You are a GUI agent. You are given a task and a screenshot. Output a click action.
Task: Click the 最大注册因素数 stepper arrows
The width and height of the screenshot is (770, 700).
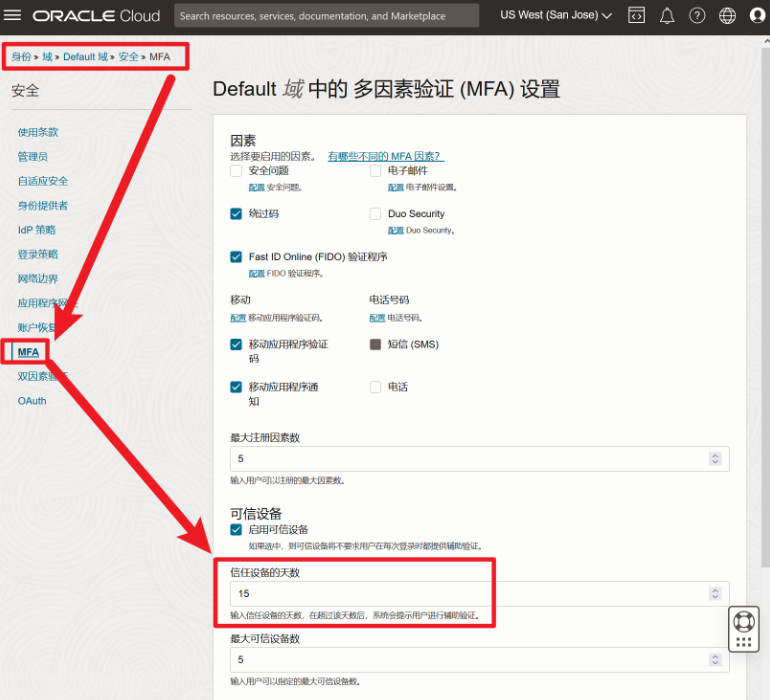(x=715, y=459)
